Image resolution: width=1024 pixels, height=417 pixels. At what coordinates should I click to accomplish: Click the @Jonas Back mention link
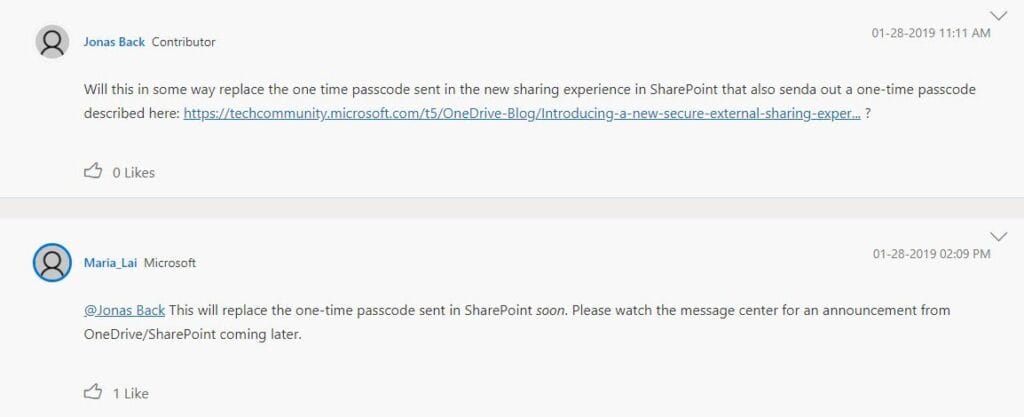124,309
